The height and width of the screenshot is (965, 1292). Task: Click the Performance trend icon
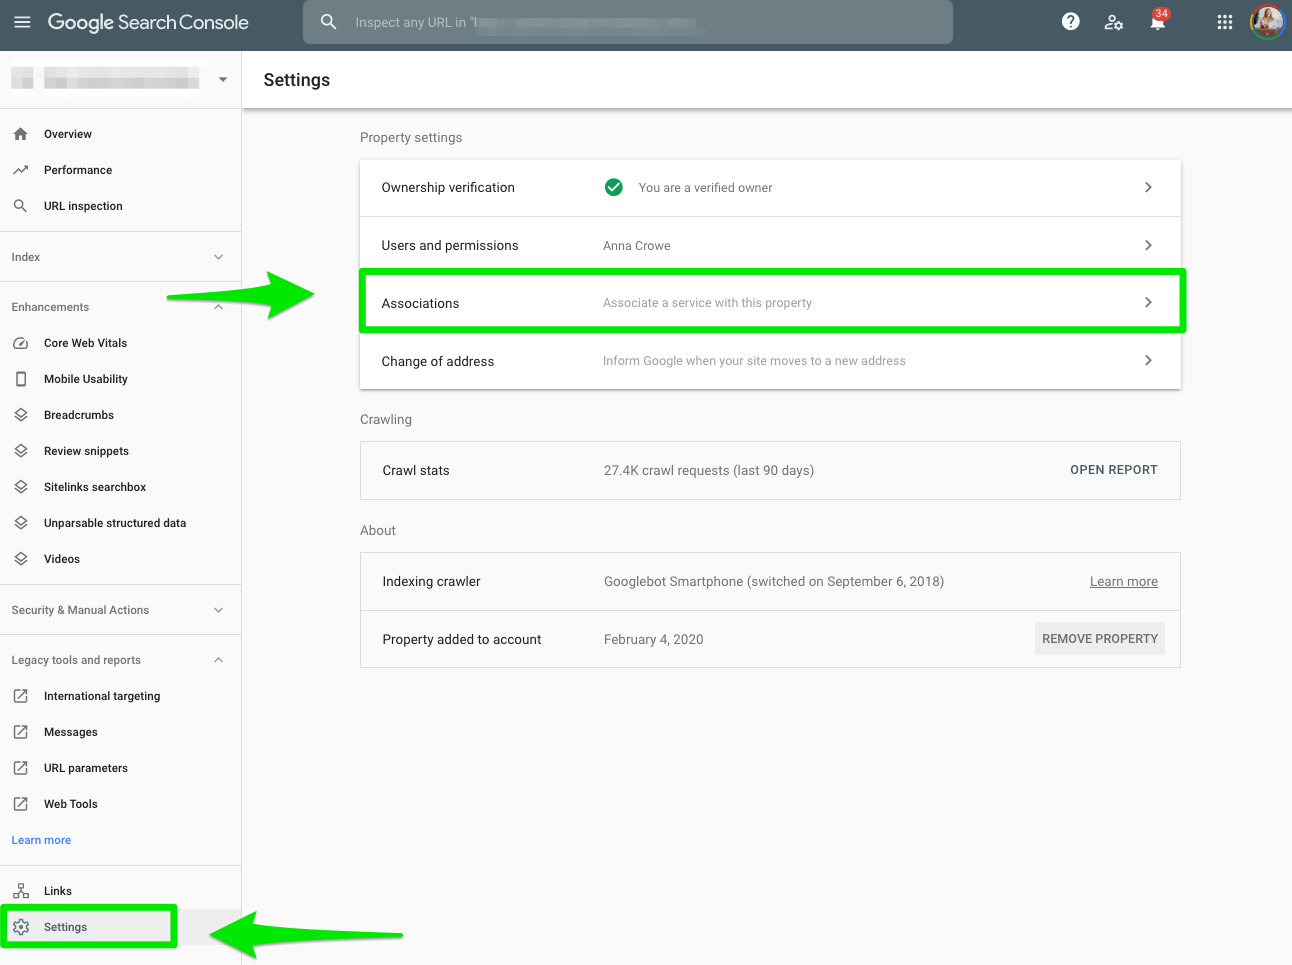point(21,170)
